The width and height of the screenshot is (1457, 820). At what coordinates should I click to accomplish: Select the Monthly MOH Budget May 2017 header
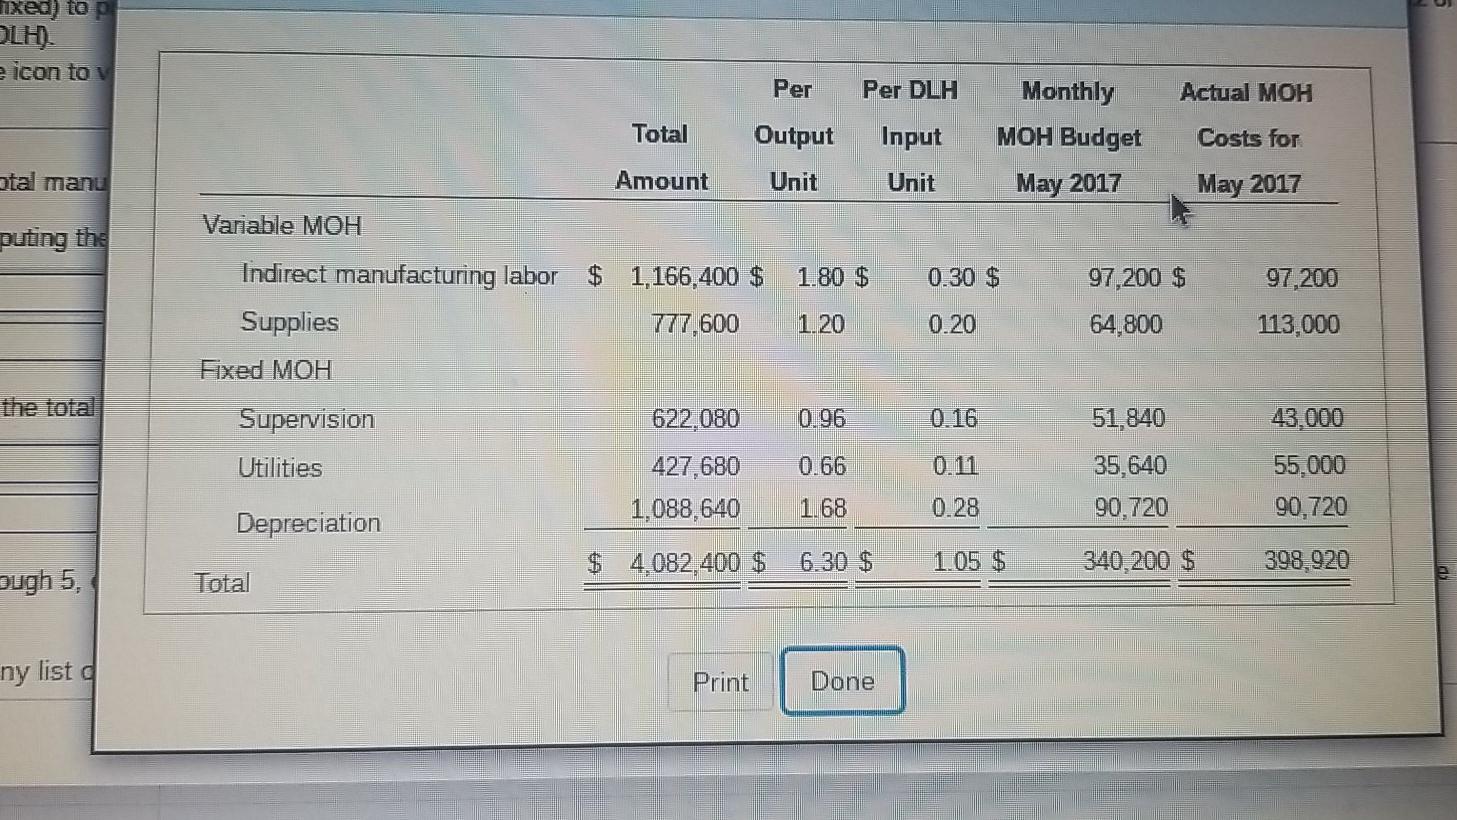point(1067,137)
